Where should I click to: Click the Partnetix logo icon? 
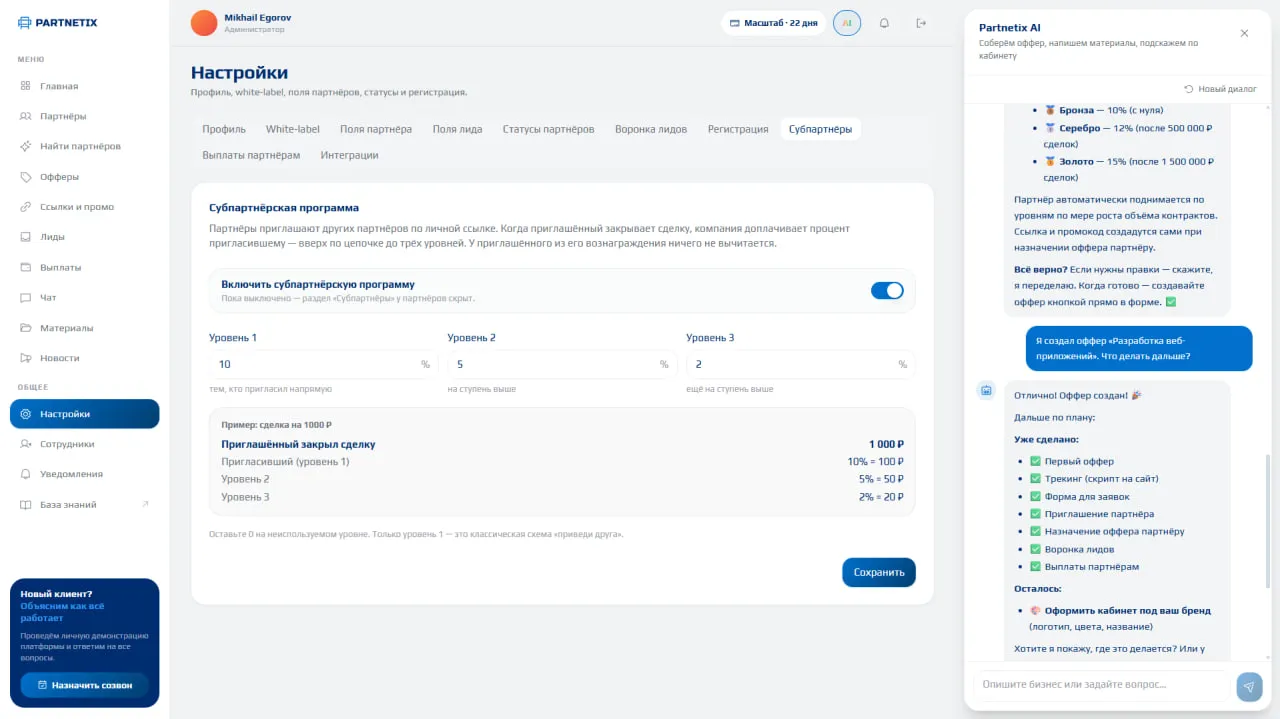tap(25, 22)
